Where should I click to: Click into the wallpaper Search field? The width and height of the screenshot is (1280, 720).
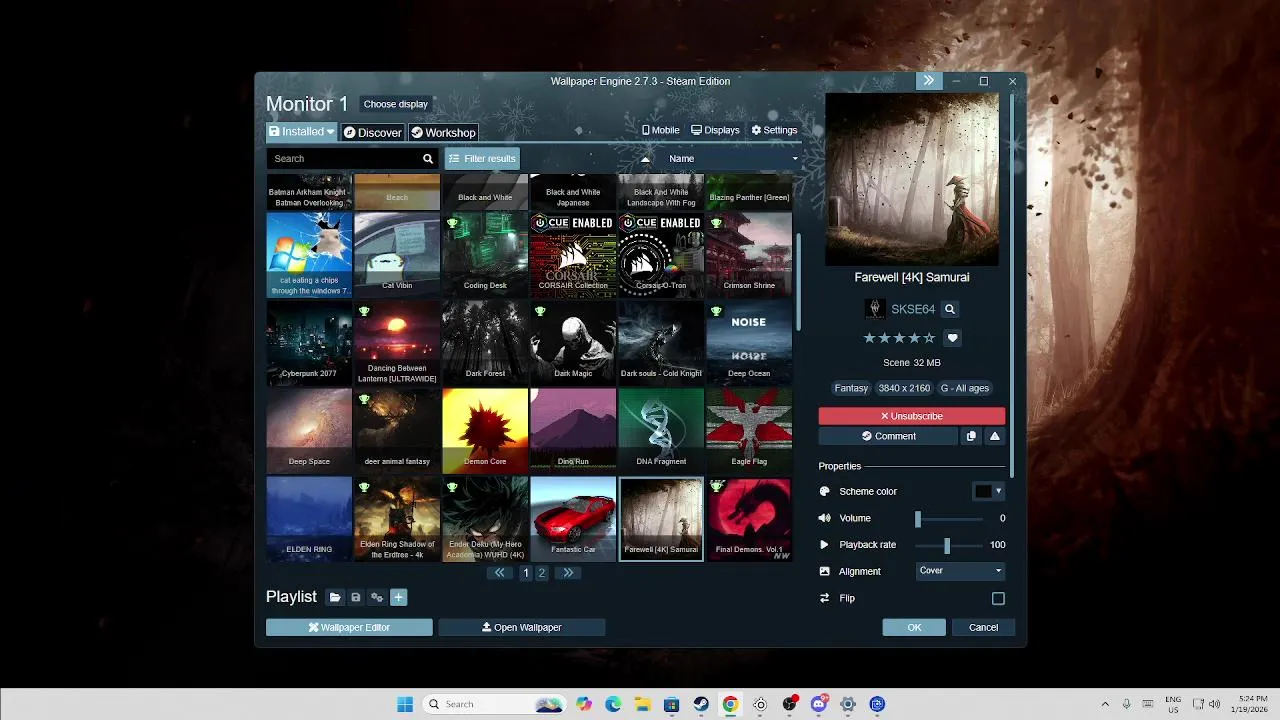pyautogui.click(x=342, y=158)
